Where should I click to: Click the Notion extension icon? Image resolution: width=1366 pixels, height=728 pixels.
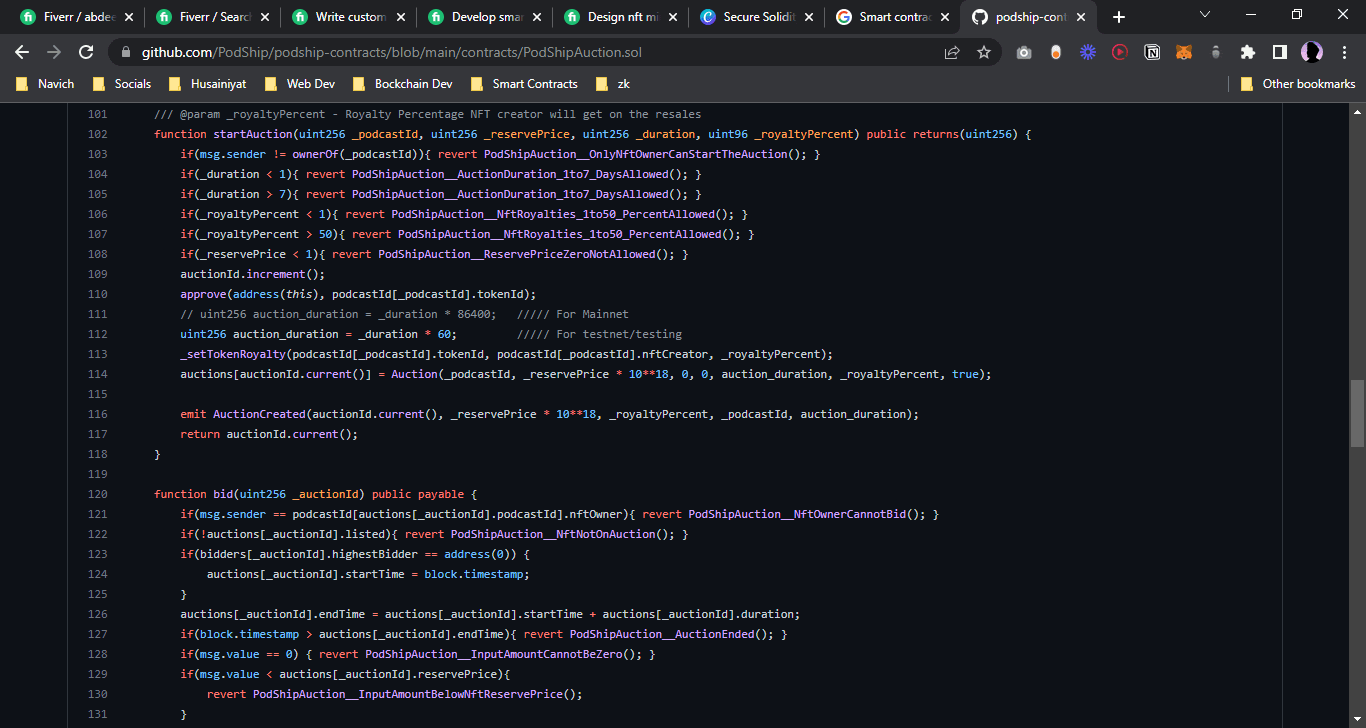coord(1152,52)
